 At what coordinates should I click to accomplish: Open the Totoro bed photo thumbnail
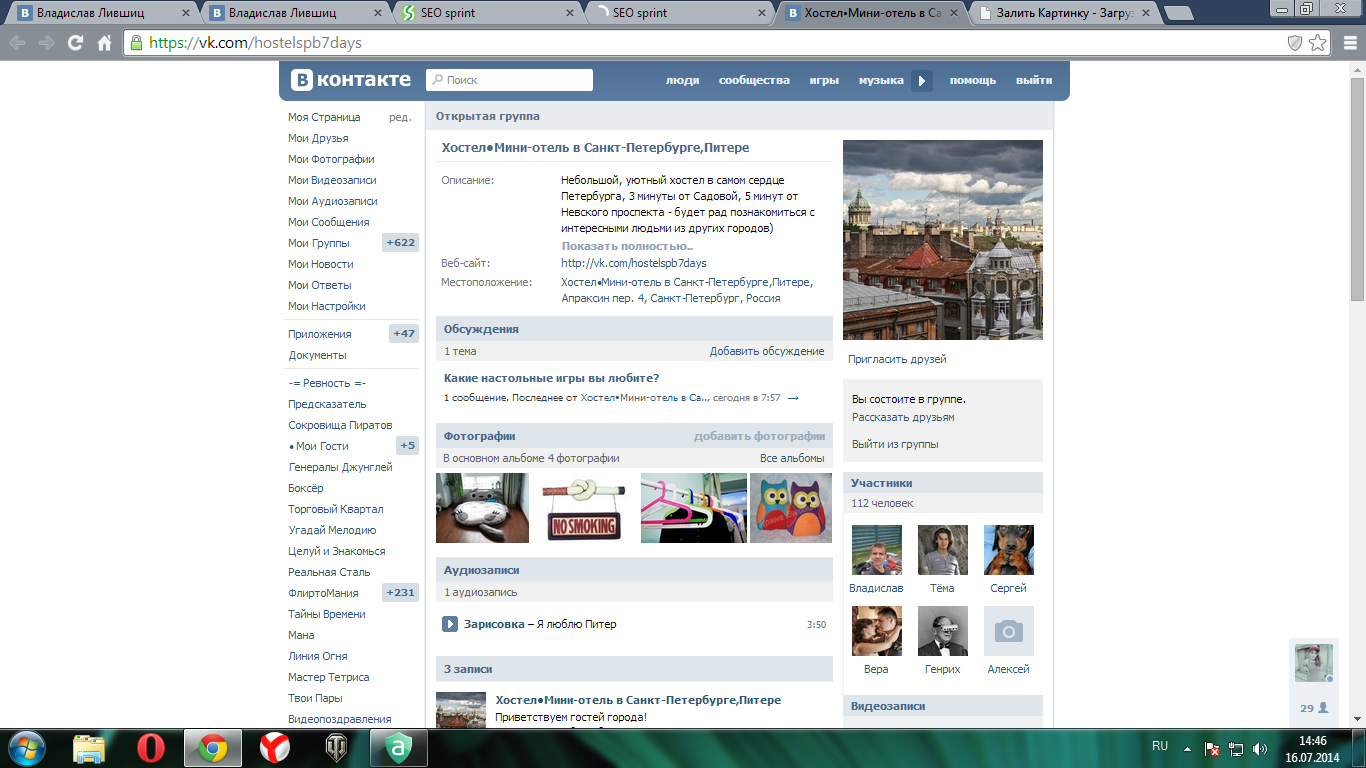tap(482, 508)
